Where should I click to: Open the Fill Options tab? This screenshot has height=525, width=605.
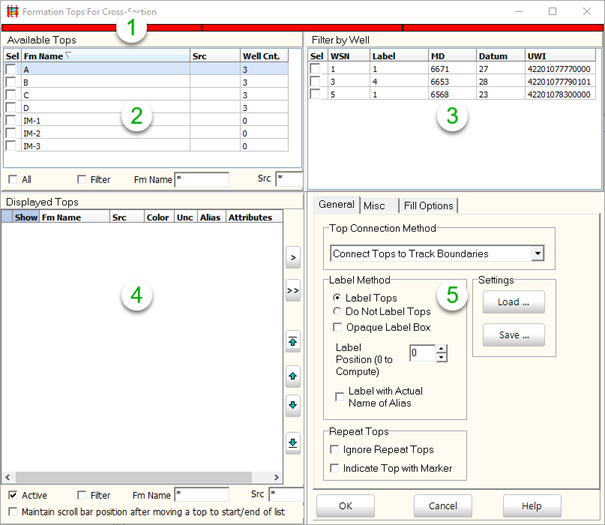427,205
